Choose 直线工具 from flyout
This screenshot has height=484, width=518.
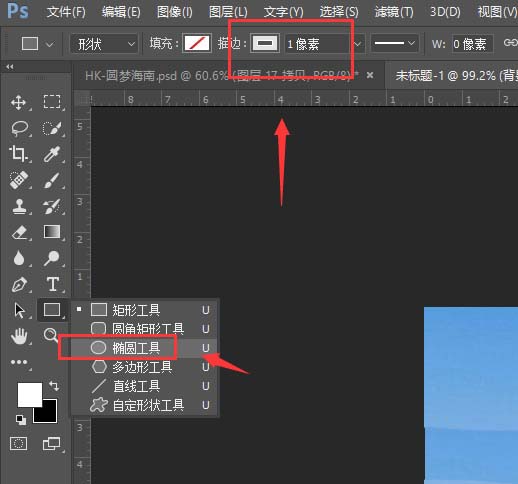pos(145,386)
